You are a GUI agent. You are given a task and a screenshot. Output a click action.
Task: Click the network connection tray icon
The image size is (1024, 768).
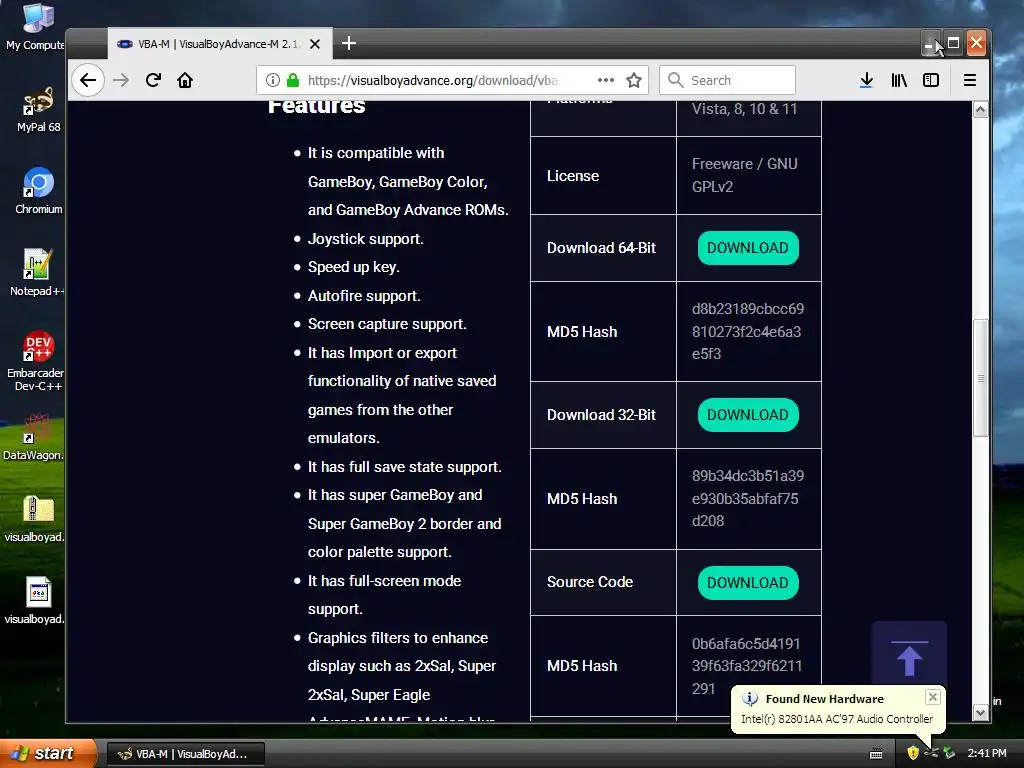tap(931, 753)
